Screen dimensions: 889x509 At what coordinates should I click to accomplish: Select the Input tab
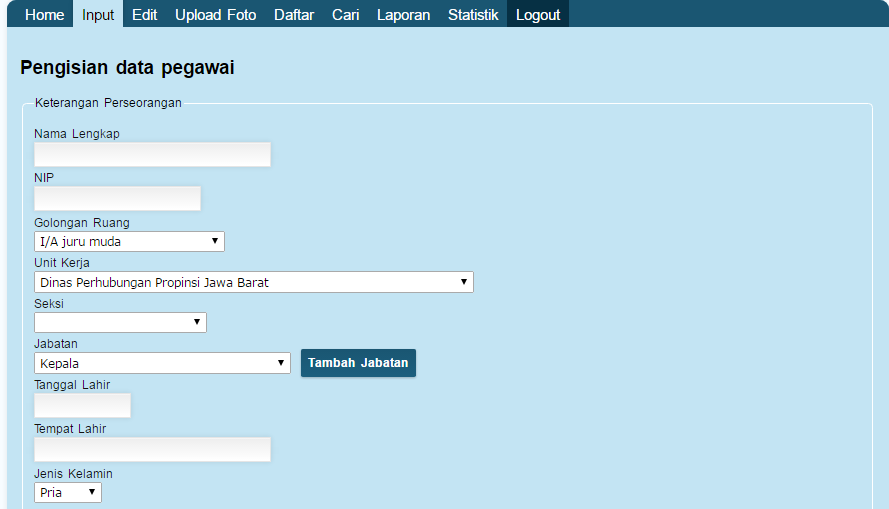[98, 14]
